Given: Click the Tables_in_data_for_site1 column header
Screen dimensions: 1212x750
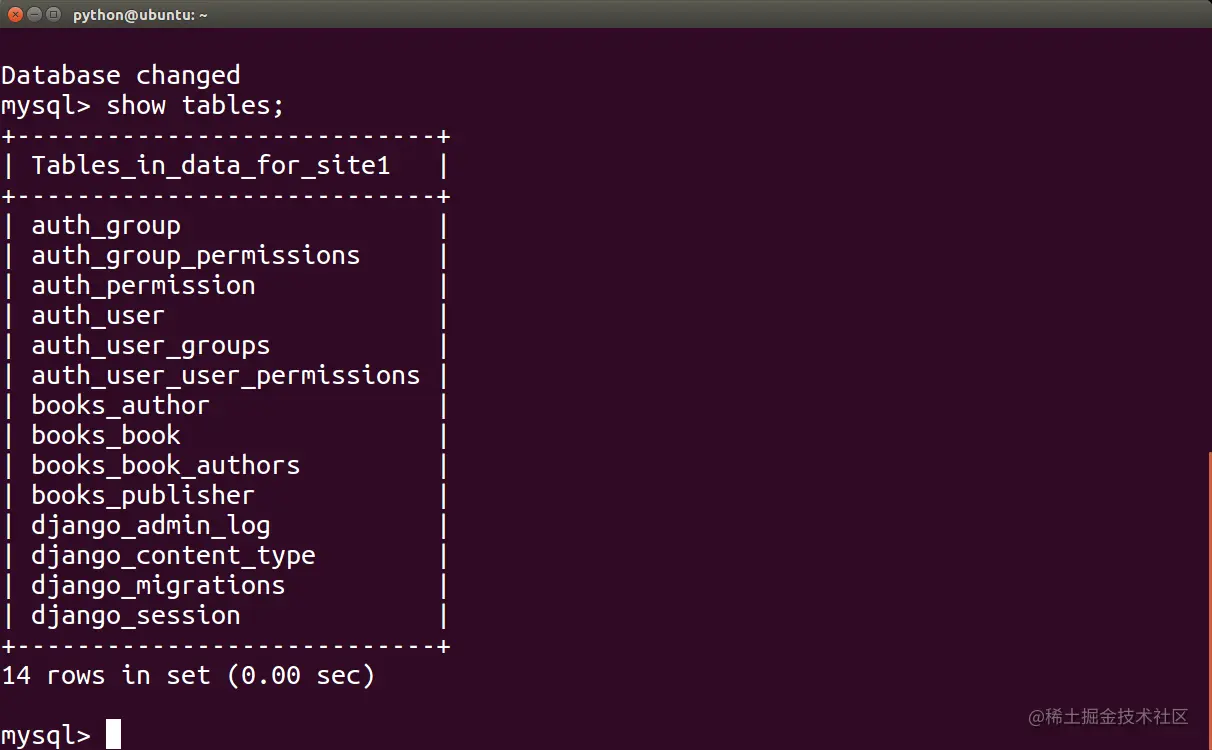Looking at the screenshot, I should [210, 166].
